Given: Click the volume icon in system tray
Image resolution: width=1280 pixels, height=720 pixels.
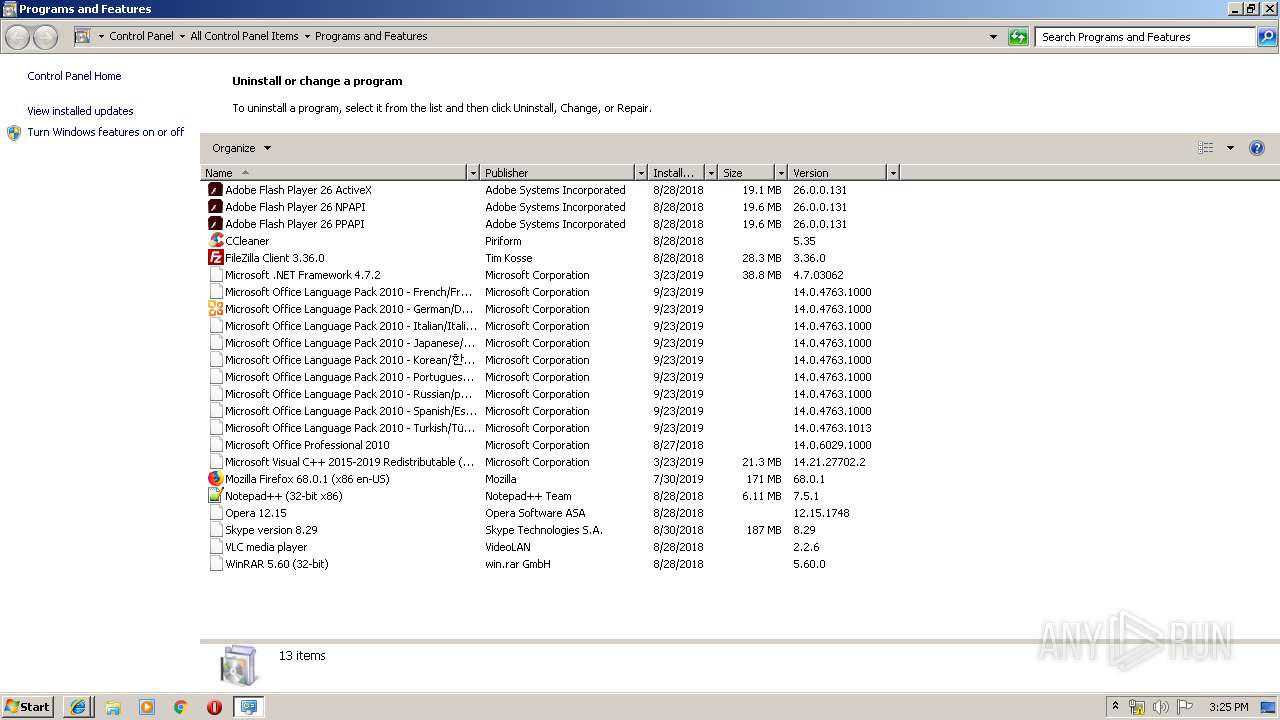Looking at the screenshot, I should click(1161, 707).
